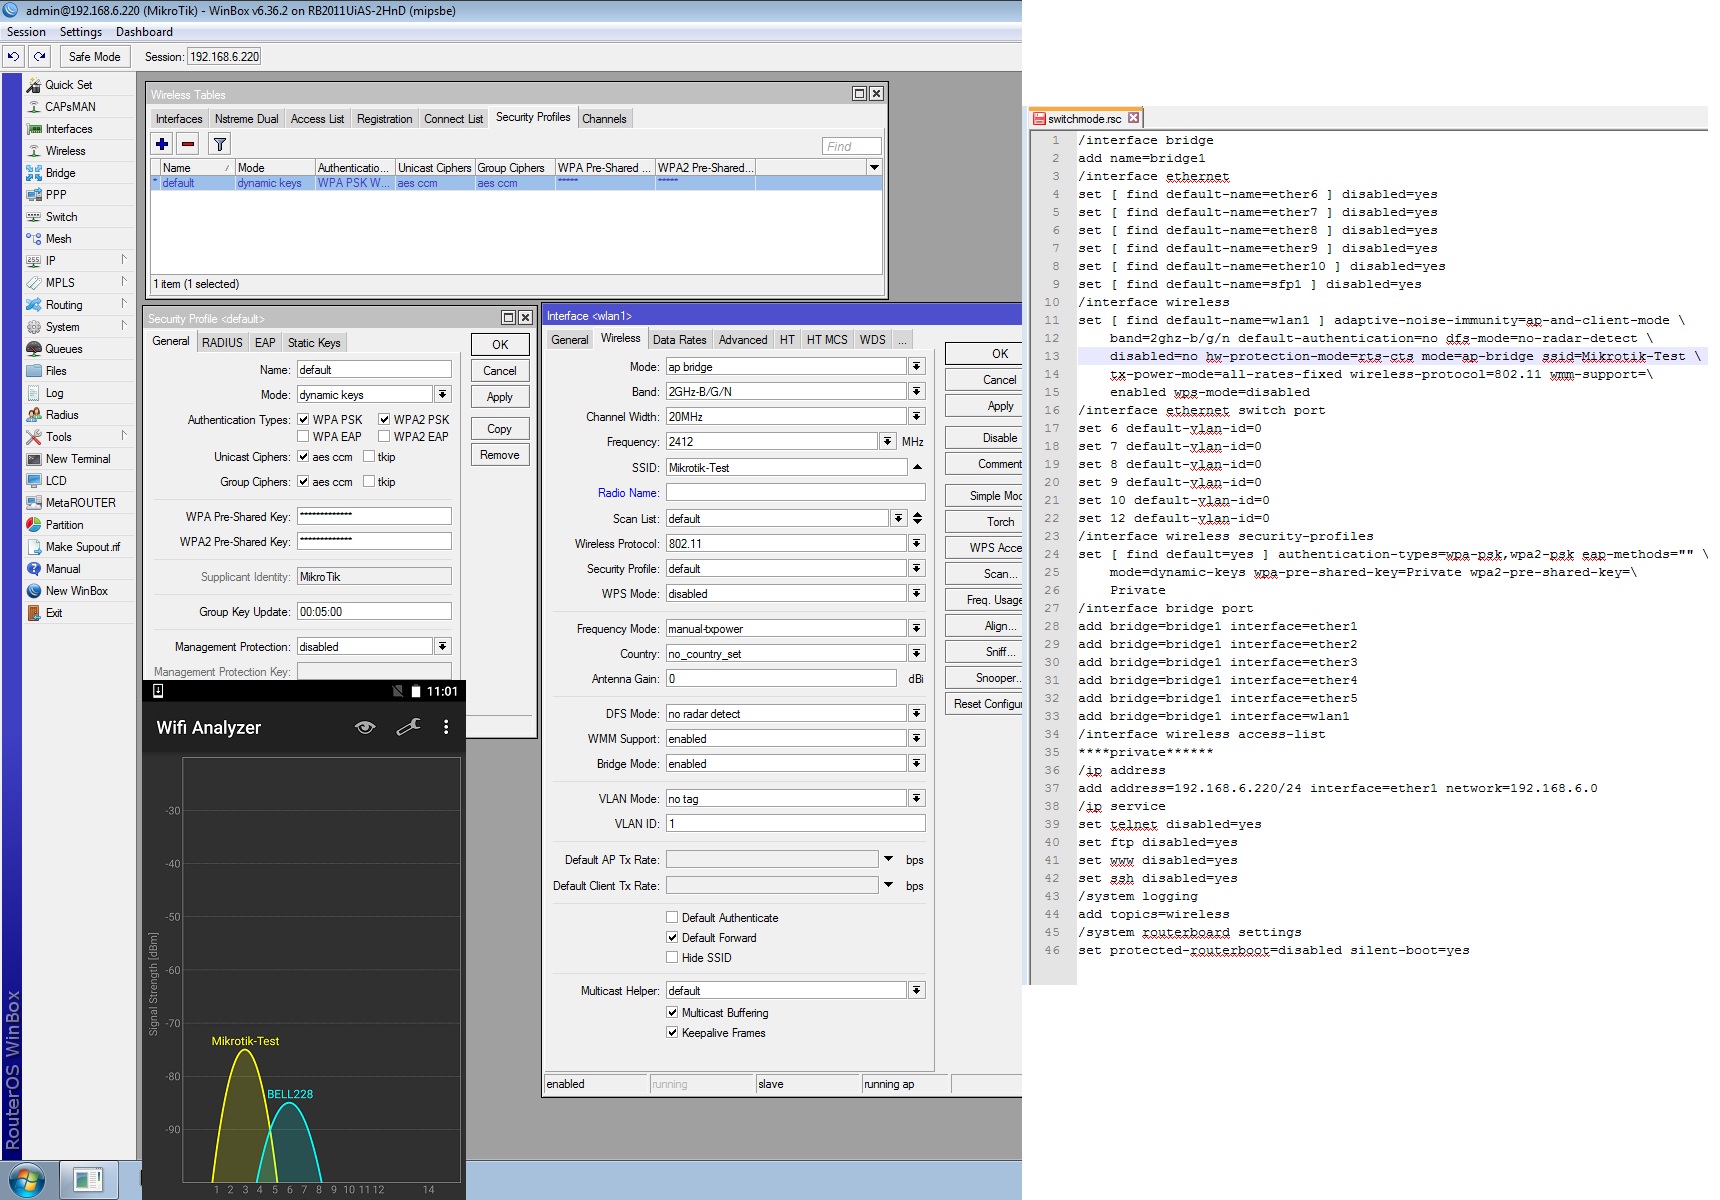
Task: Tap the wrench settings icon in Wifi Analyzer
Action: [x=408, y=727]
